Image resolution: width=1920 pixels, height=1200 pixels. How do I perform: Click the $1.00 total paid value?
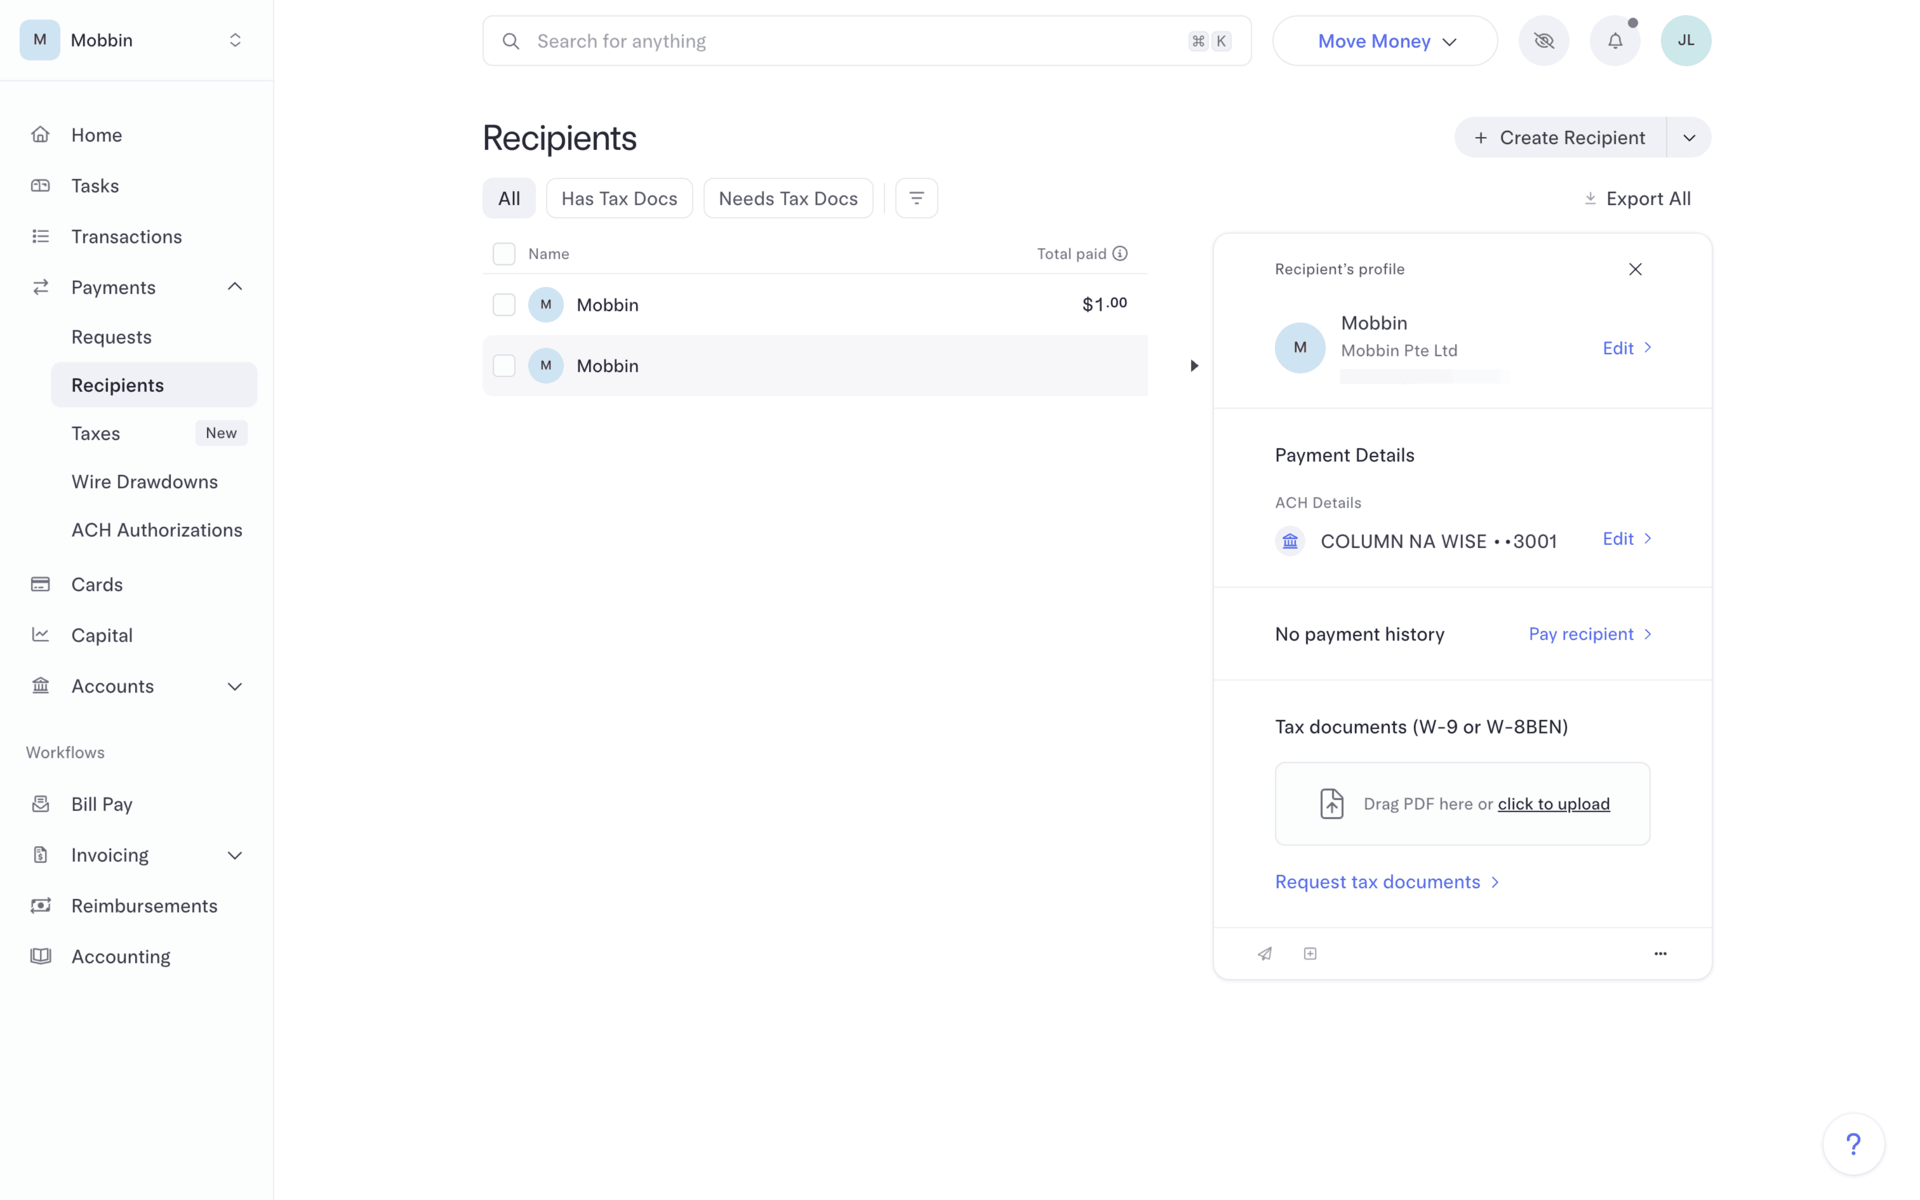[x=1104, y=304]
